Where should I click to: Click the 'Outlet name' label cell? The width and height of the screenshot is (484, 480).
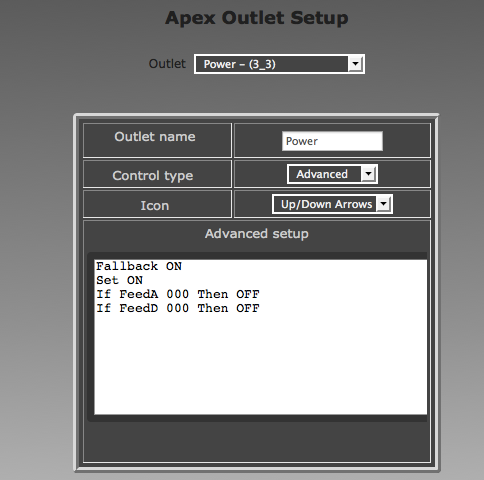(x=157, y=140)
